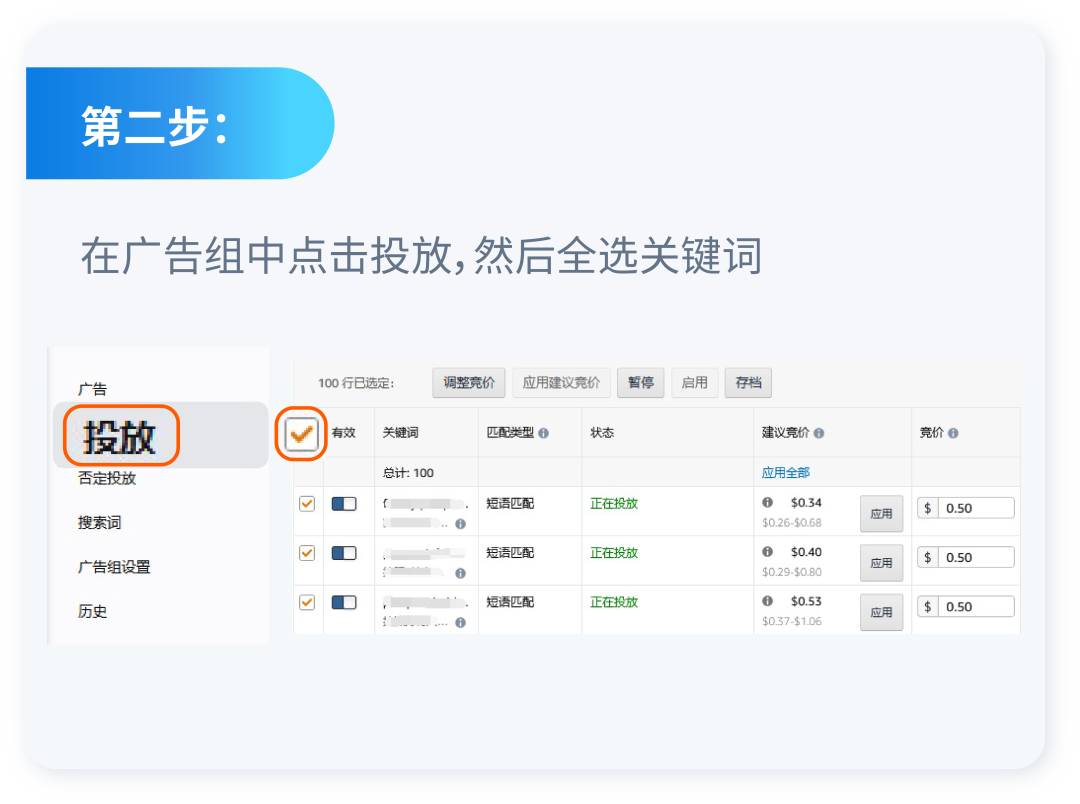Image resolution: width=1080 pixels, height=804 pixels.
Task: Click info icon next to $0.40
Action: 767,552
